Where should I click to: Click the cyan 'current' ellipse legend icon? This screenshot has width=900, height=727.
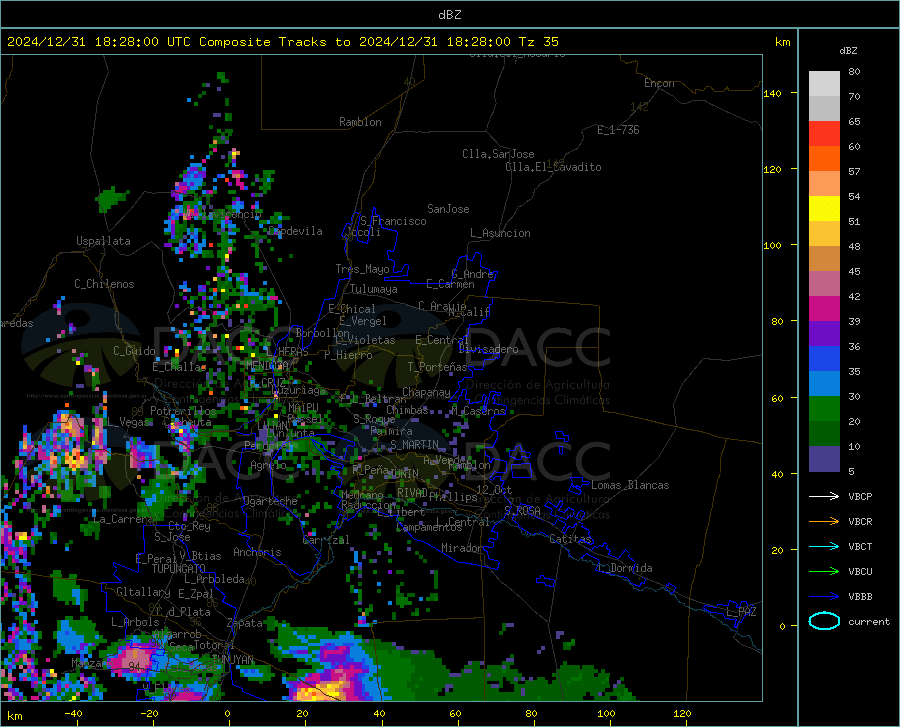[824, 621]
